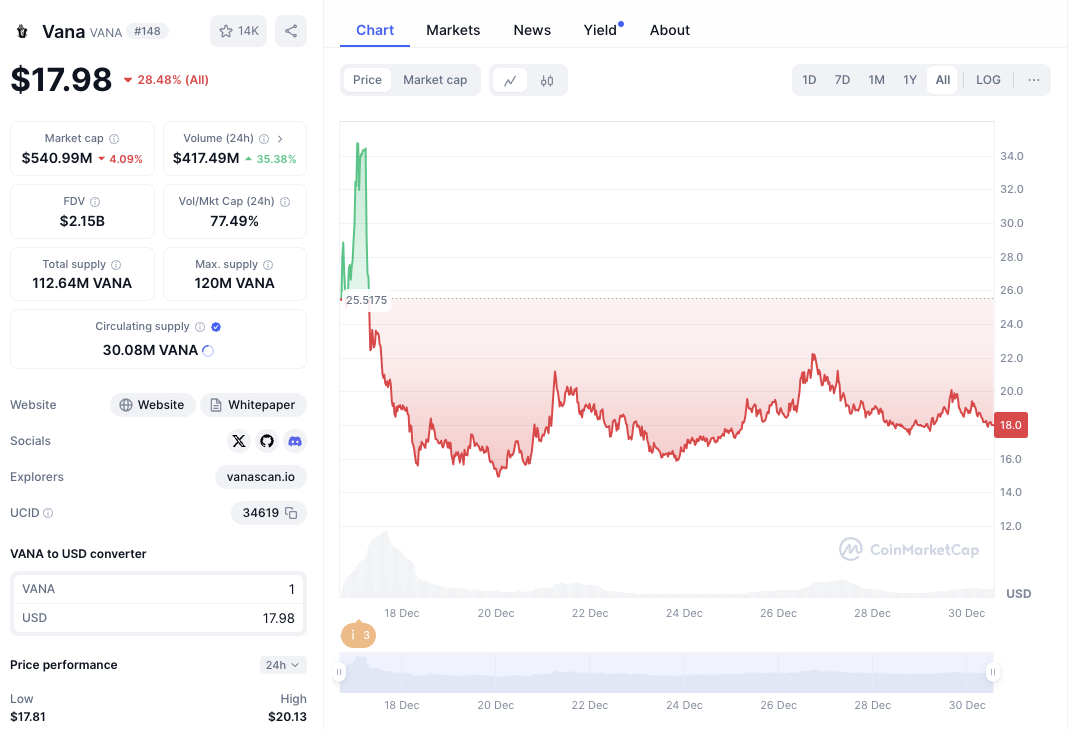Switch to candlestick chart view
The image size is (1068, 730).
[547, 80]
